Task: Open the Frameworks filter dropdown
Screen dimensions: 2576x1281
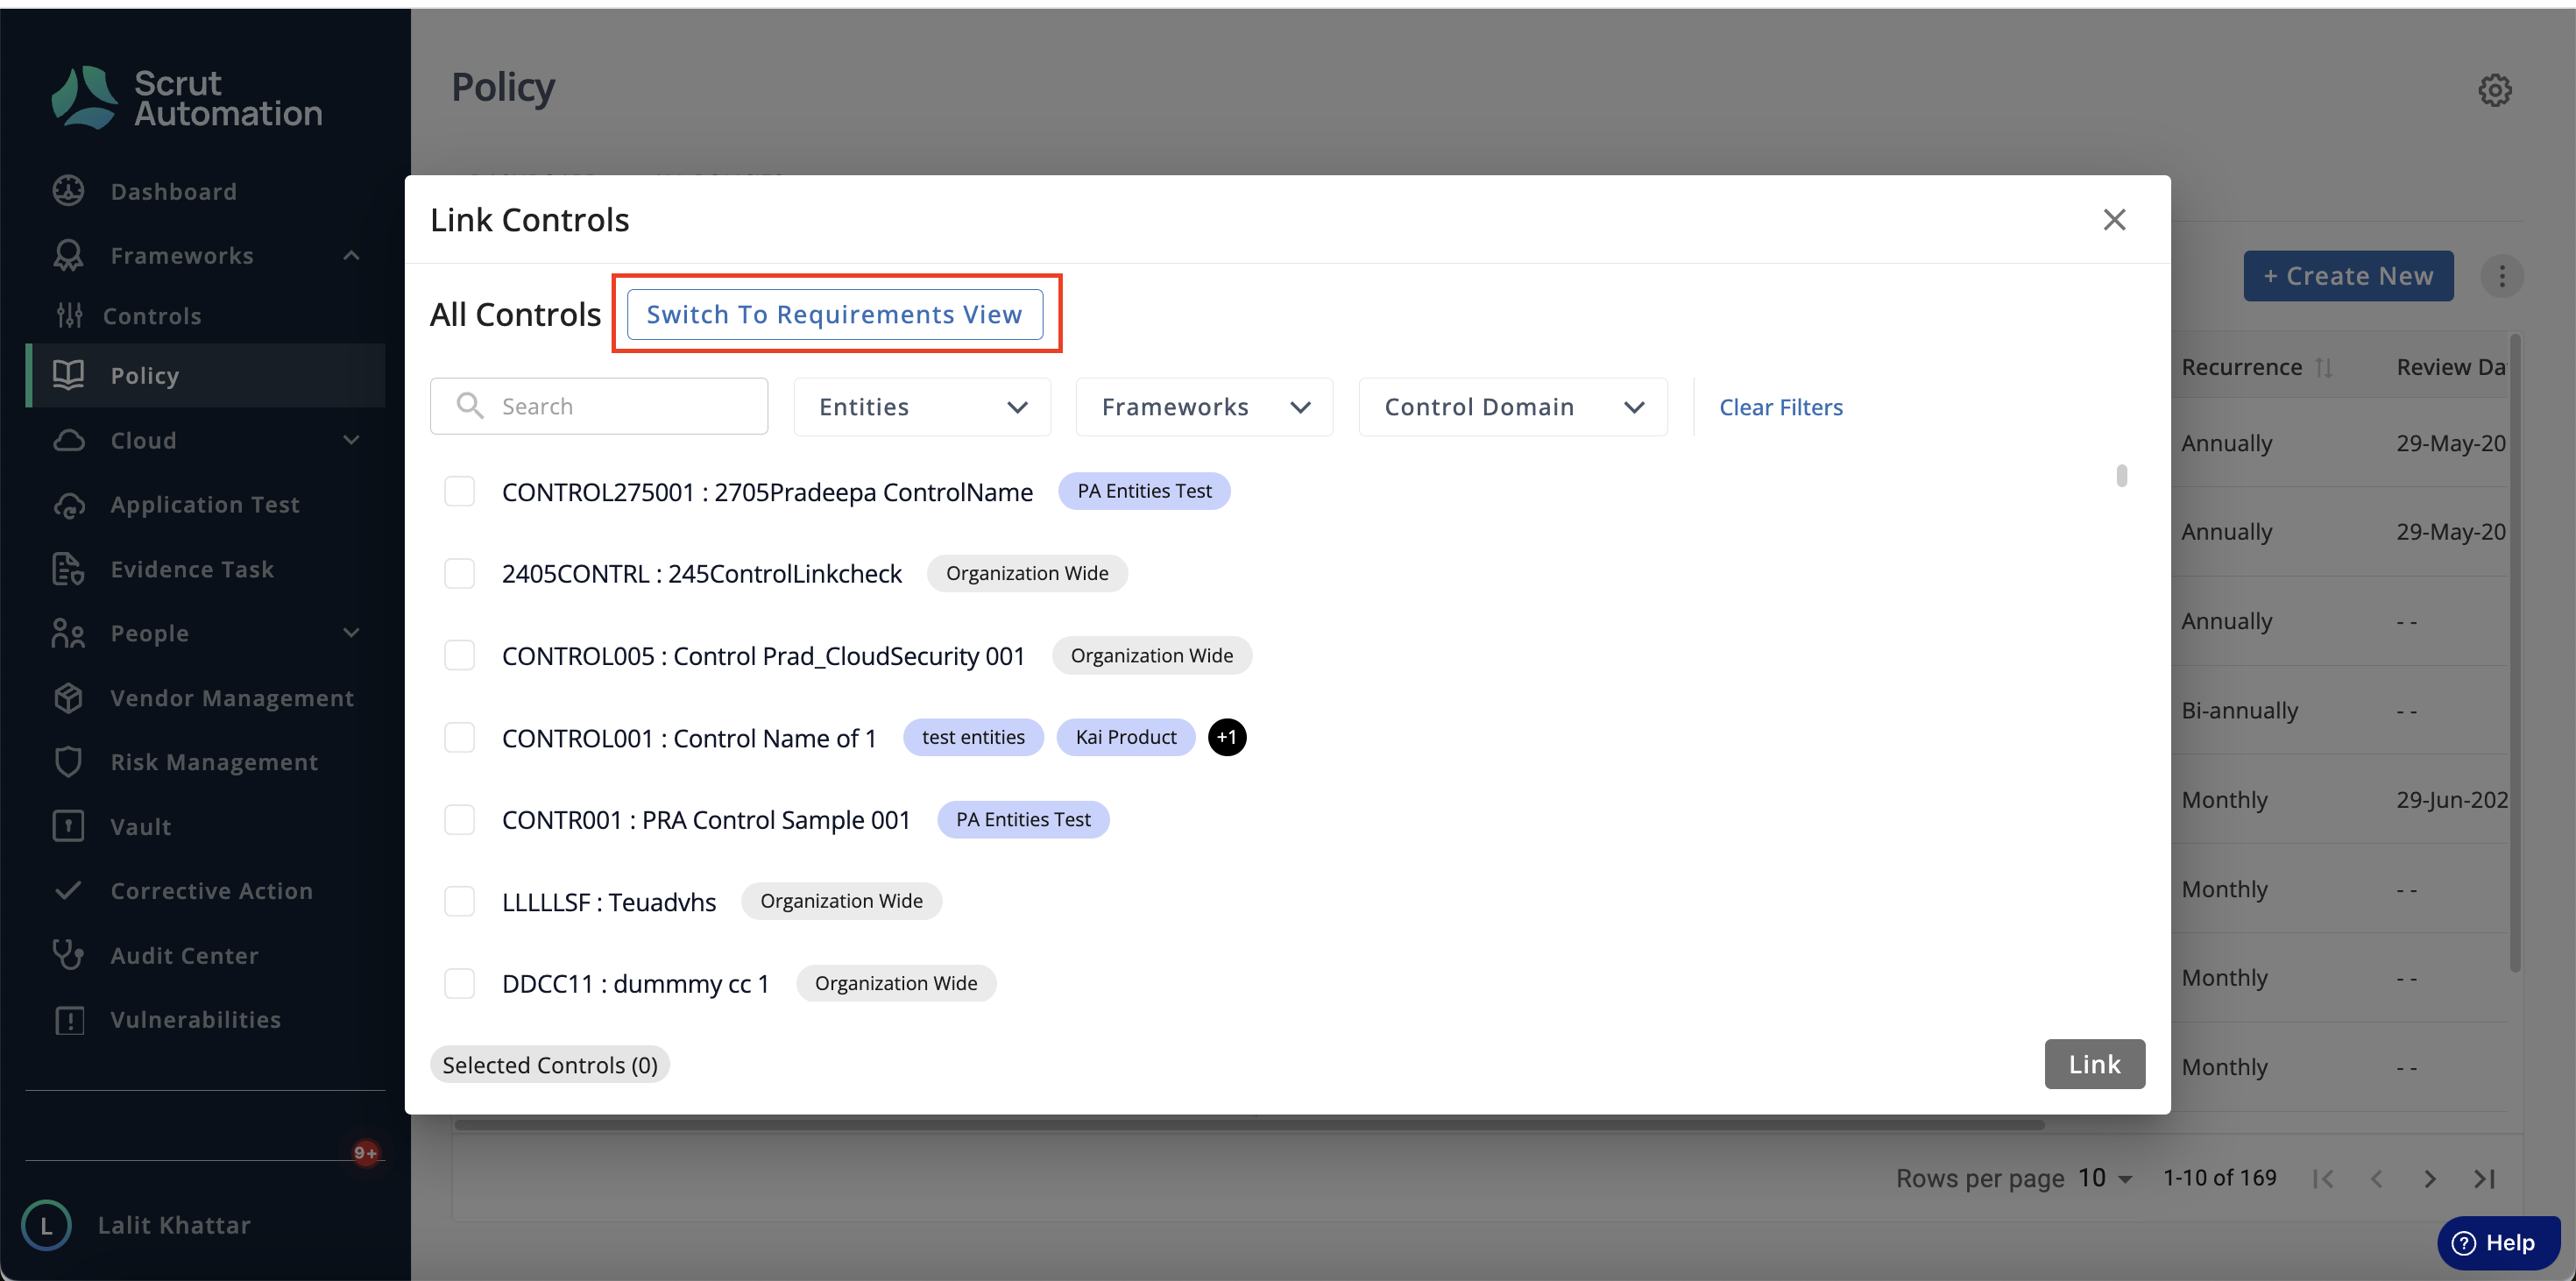Action: pos(1204,407)
